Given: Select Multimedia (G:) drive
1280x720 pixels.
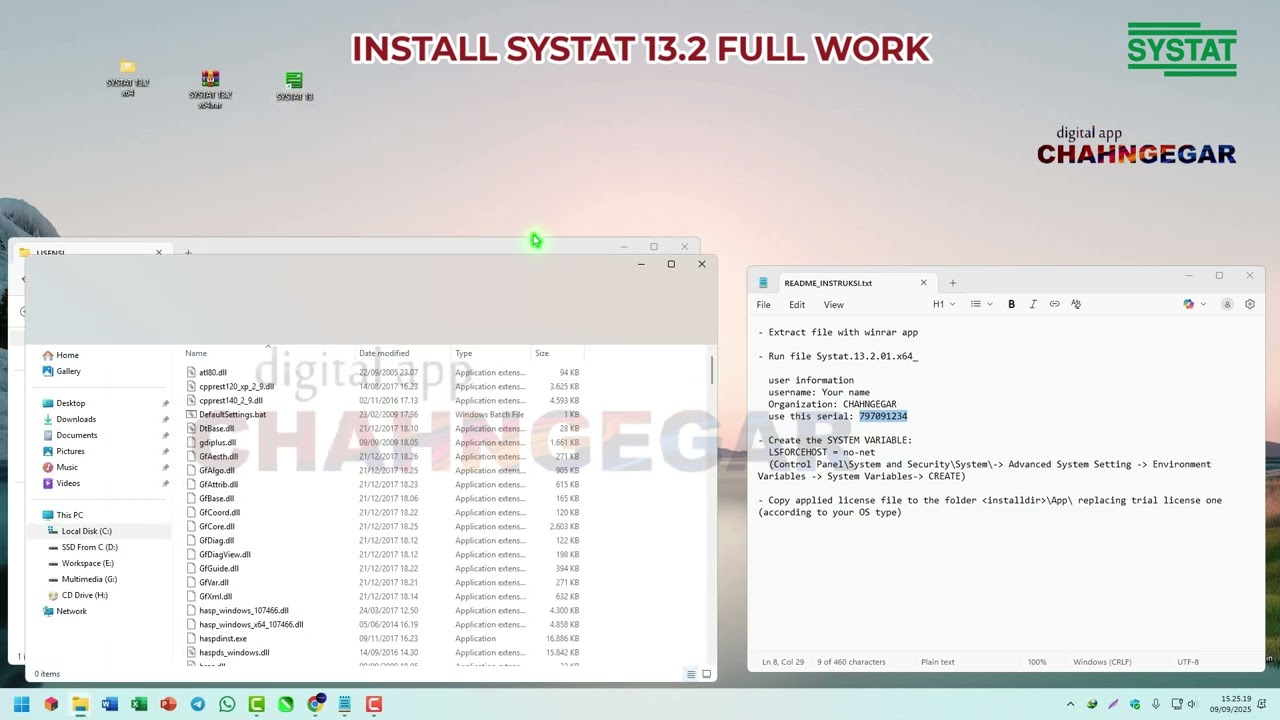Looking at the screenshot, I should tap(89, 579).
